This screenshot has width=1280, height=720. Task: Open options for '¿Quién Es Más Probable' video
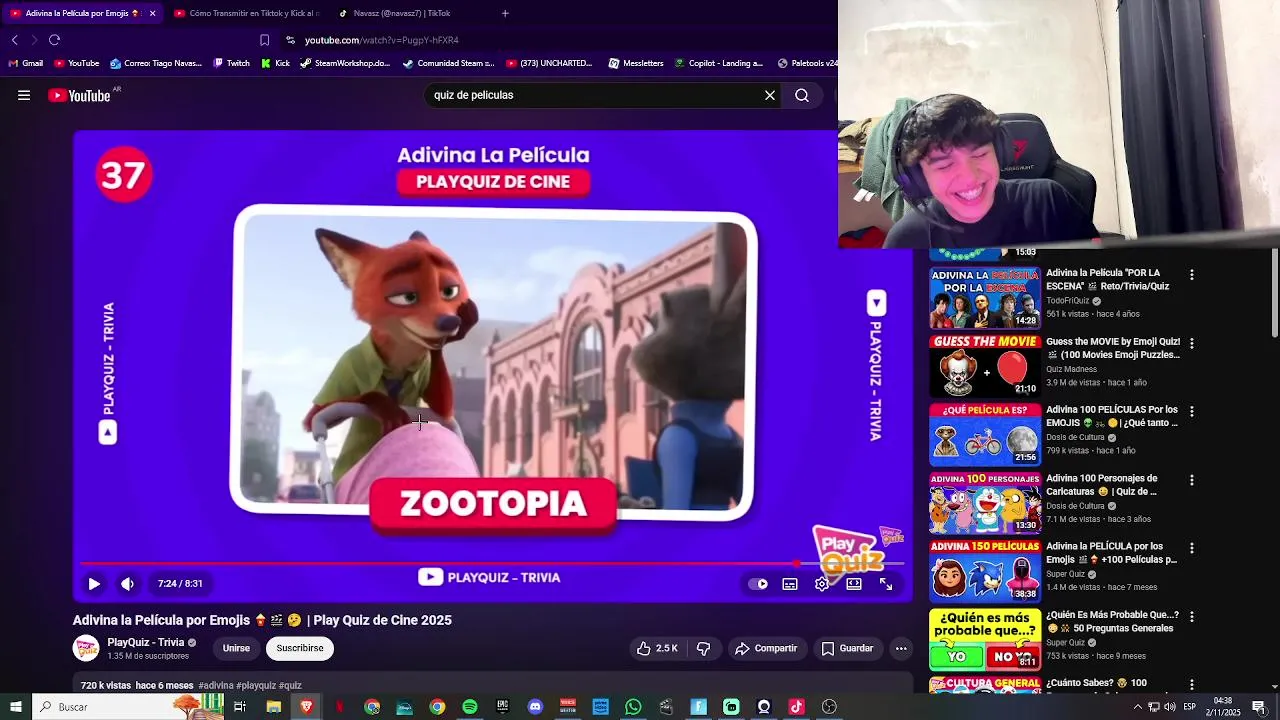click(x=1191, y=616)
